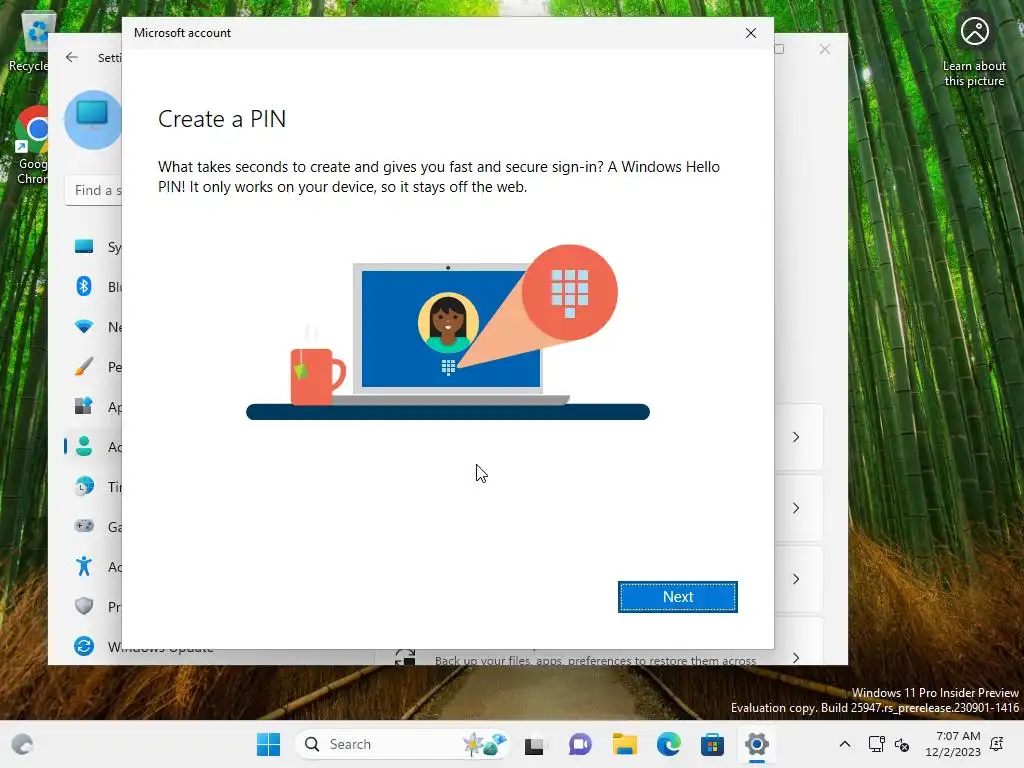Expand the first chevron row in Settings

(795, 437)
